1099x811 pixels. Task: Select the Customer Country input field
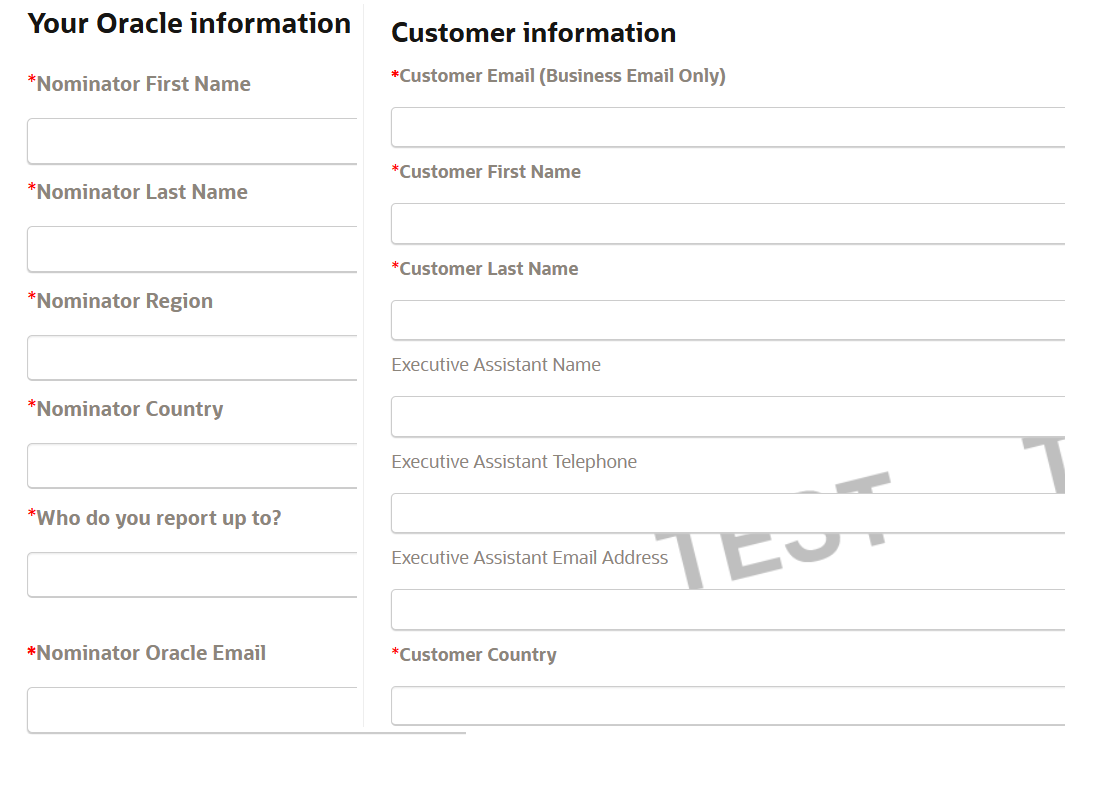click(x=727, y=706)
